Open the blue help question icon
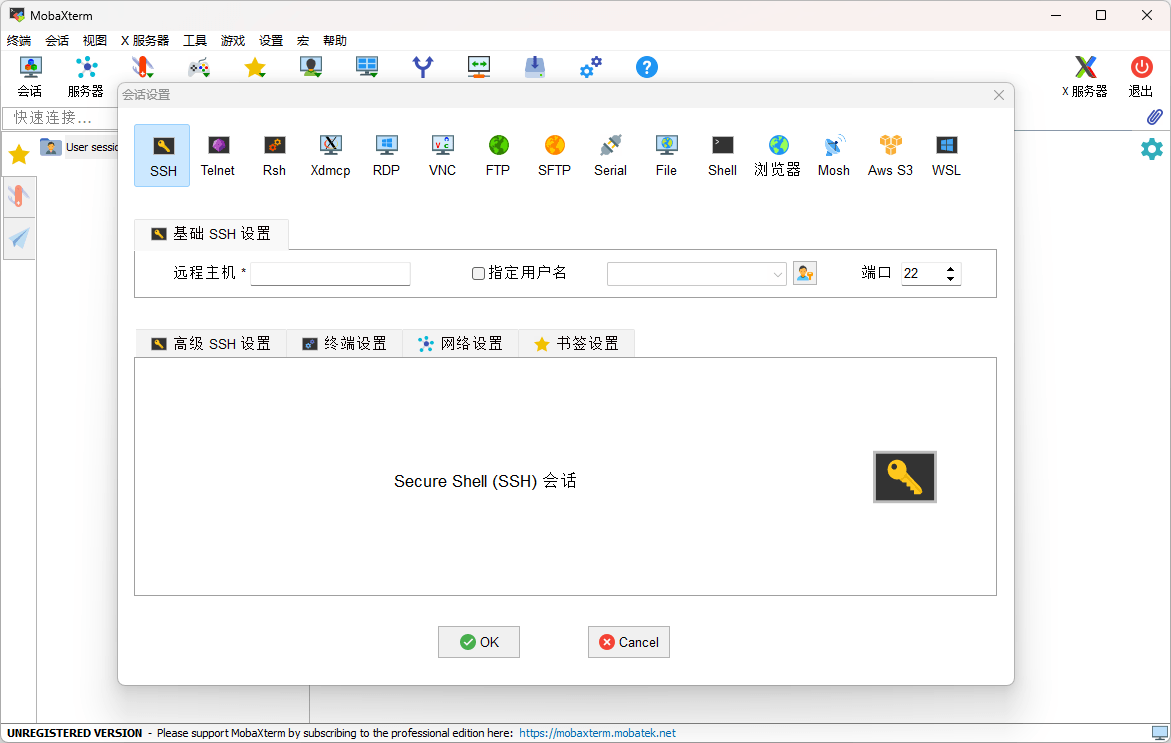The width and height of the screenshot is (1171, 743). (647, 67)
